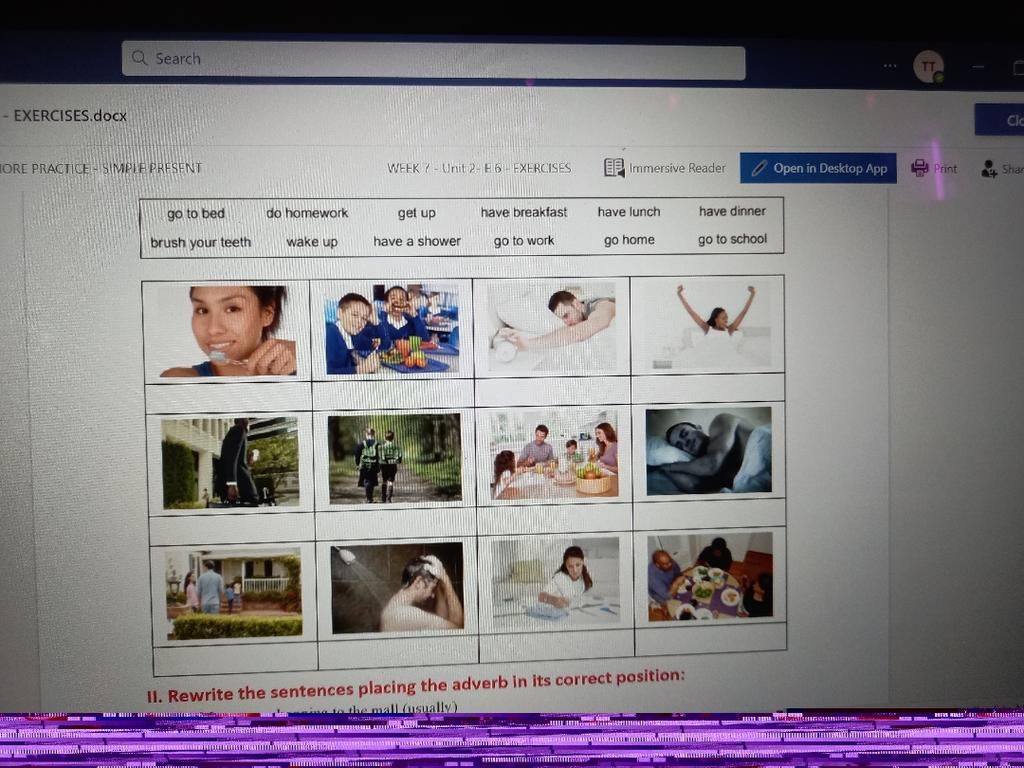Click the phrase 'go to bed'
This screenshot has width=1024, height=768.
(196, 214)
